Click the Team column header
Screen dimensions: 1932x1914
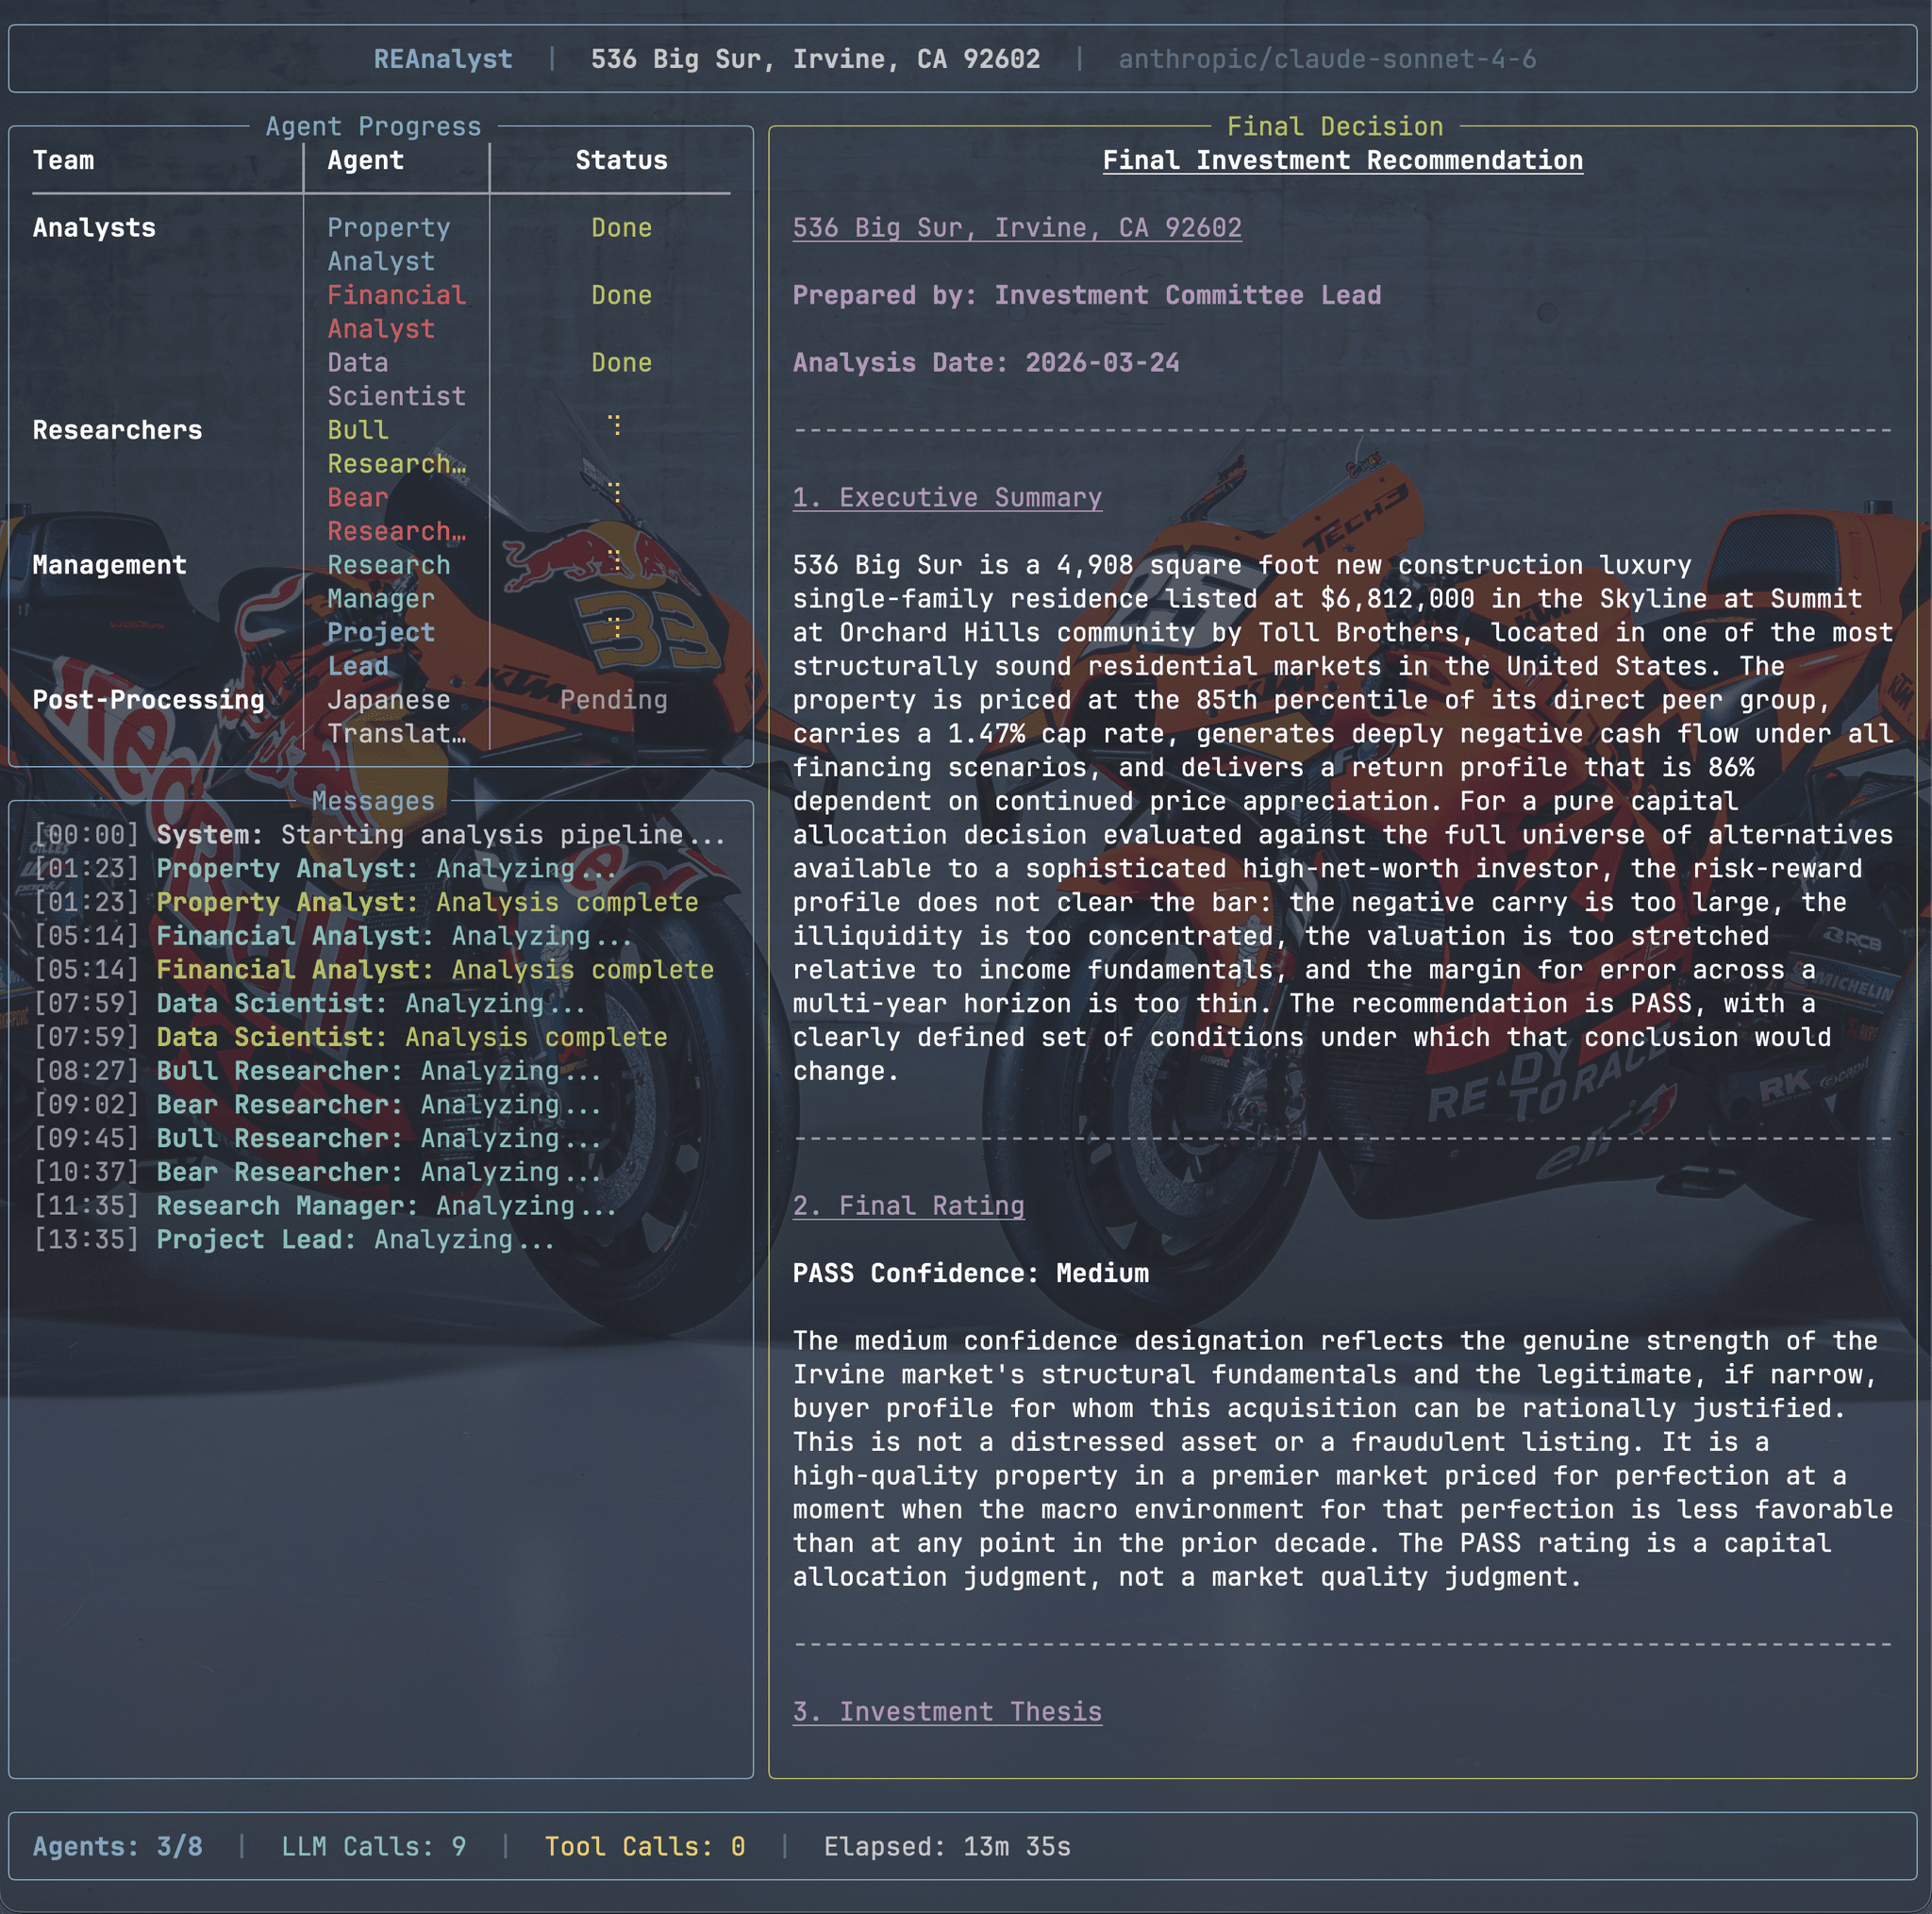pyautogui.click(x=63, y=161)
